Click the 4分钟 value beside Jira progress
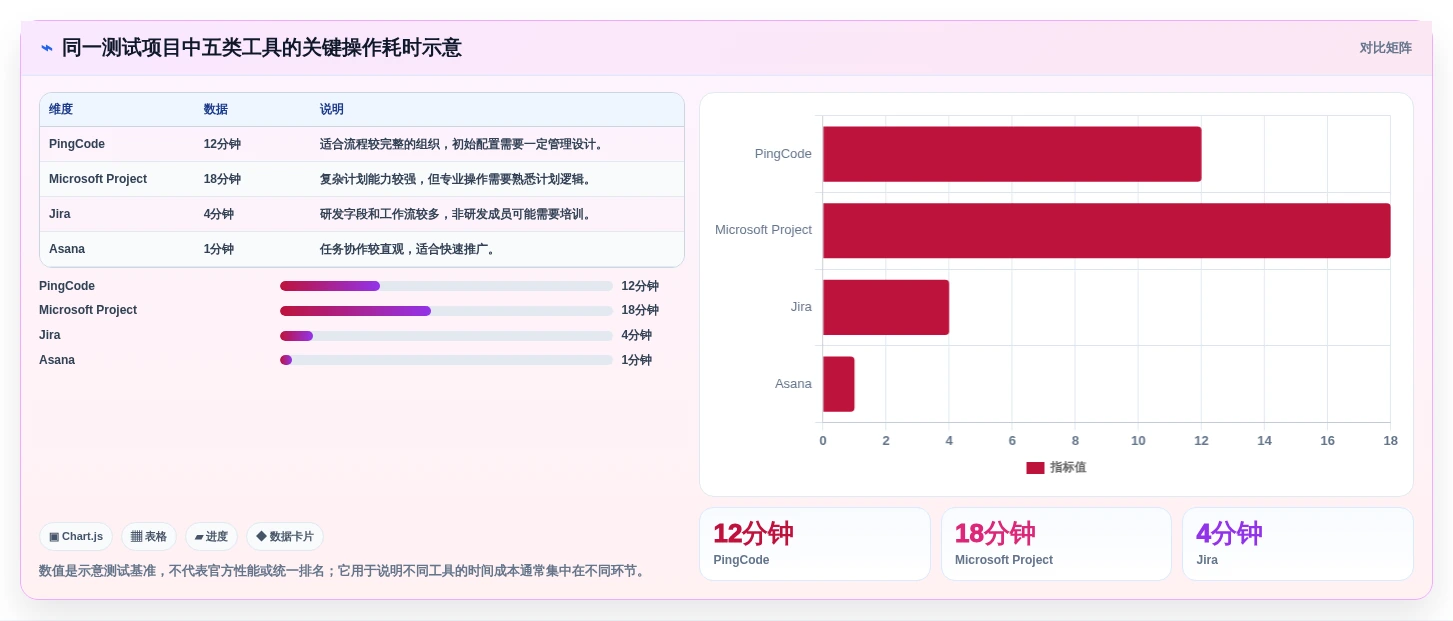This screenshot has width=1453, height=621. coord(637,335)
